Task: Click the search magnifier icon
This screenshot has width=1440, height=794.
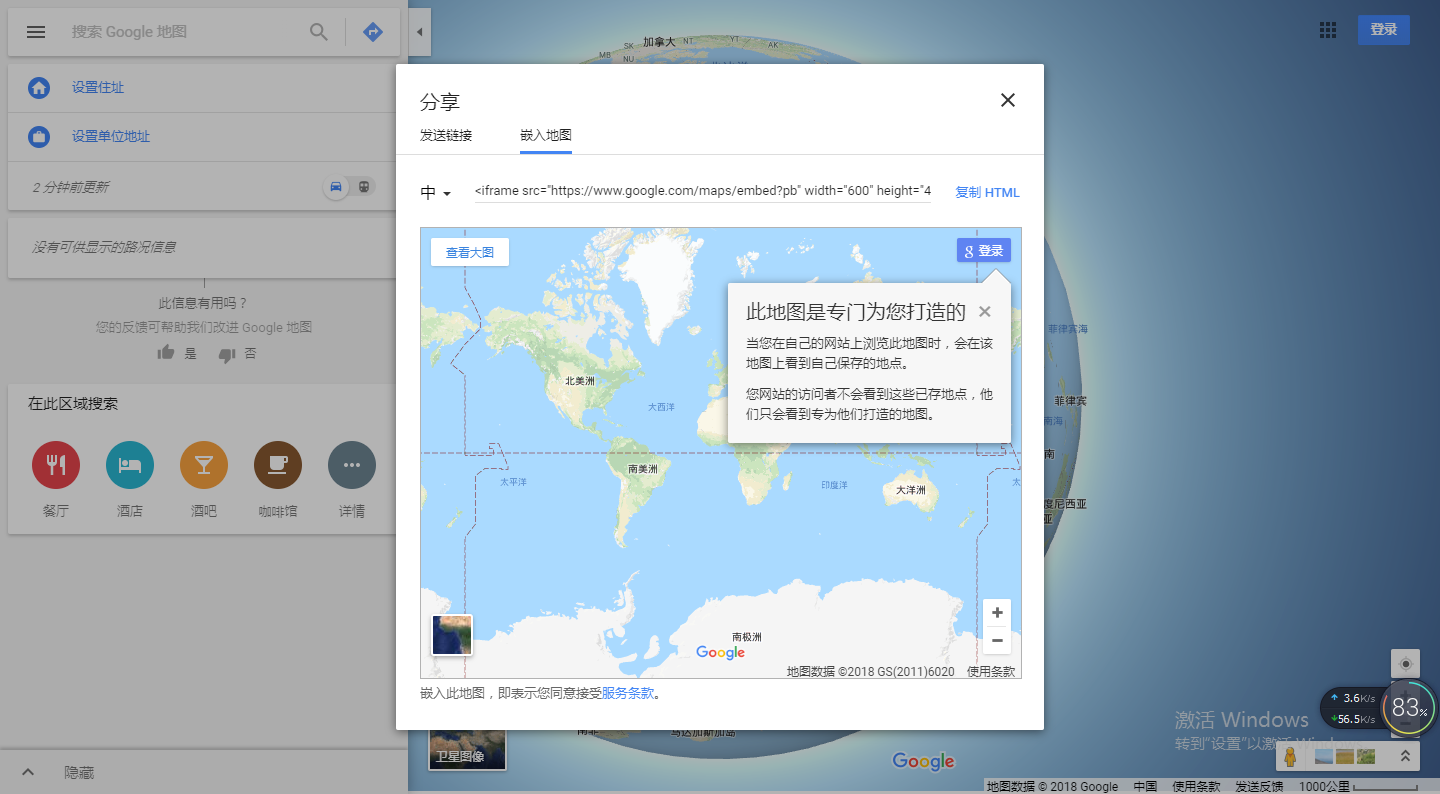Action: click(x=319, y=32)
